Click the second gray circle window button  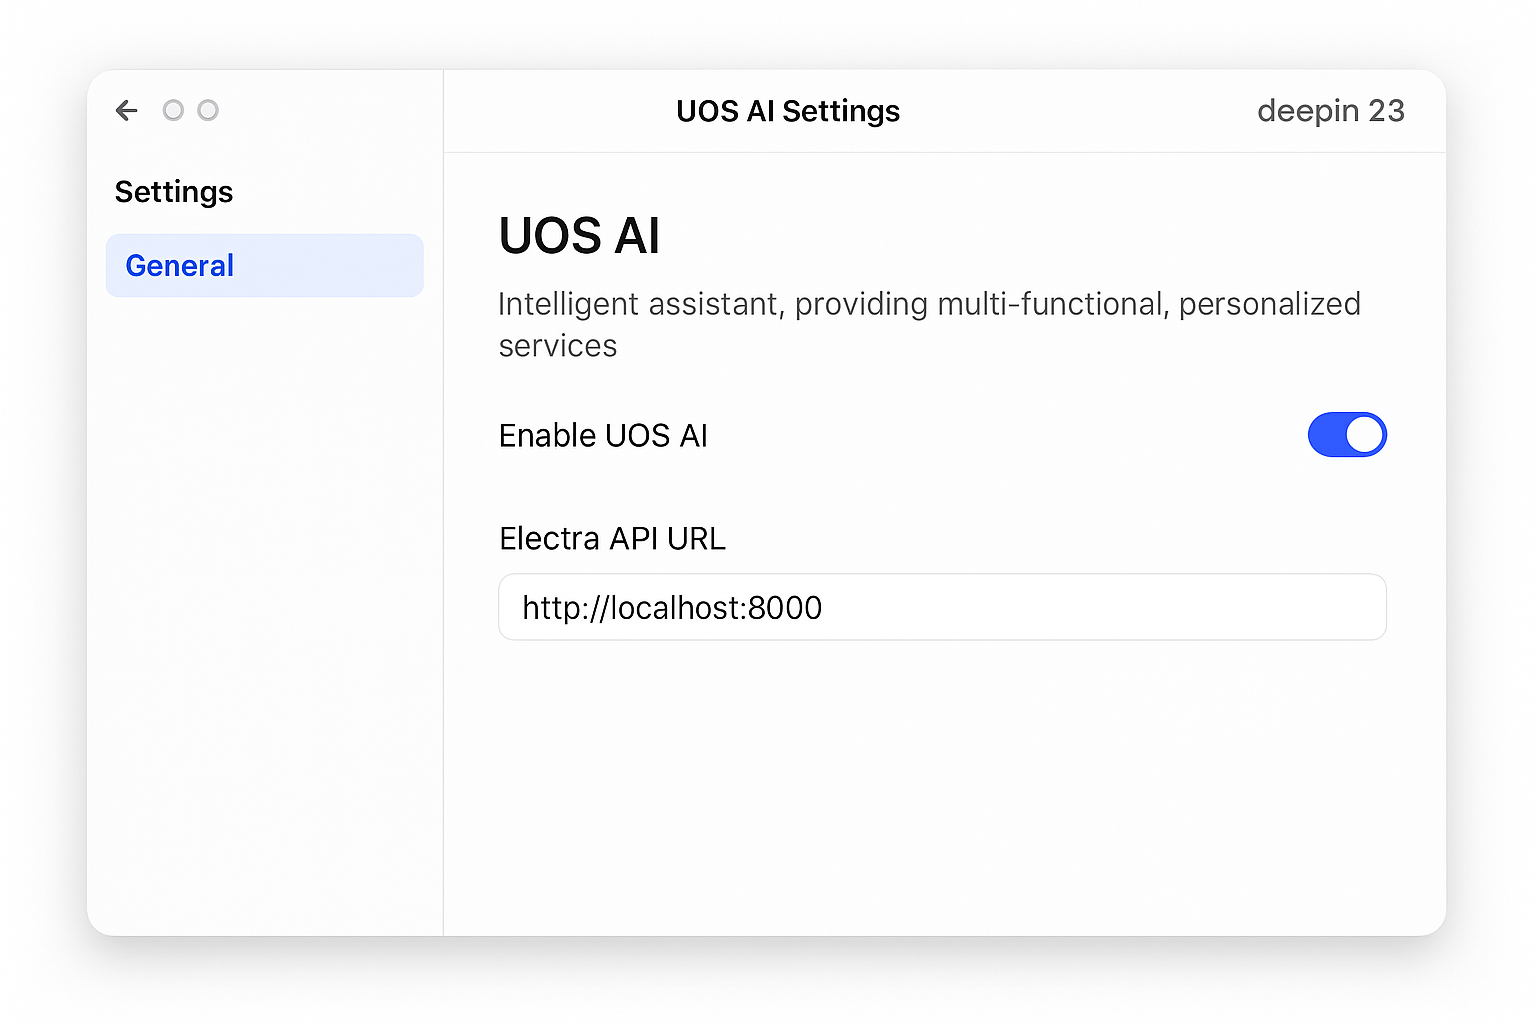coord(208,110)
